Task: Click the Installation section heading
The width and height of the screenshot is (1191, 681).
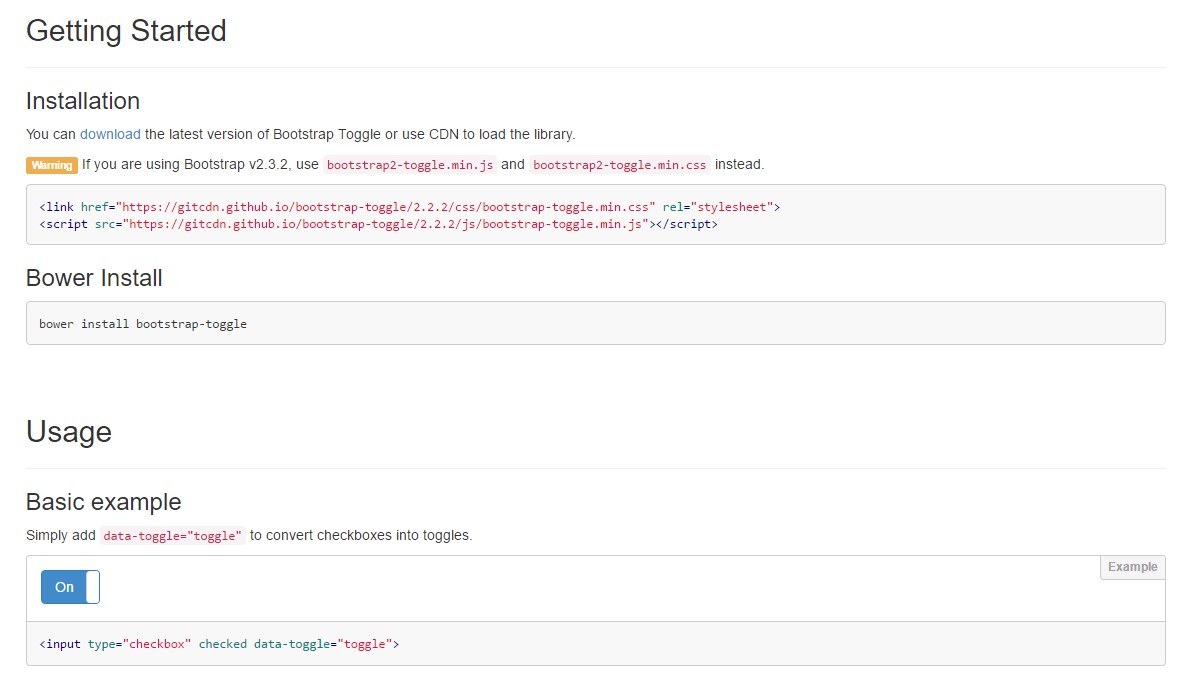Action: click(x=83, y=101)
